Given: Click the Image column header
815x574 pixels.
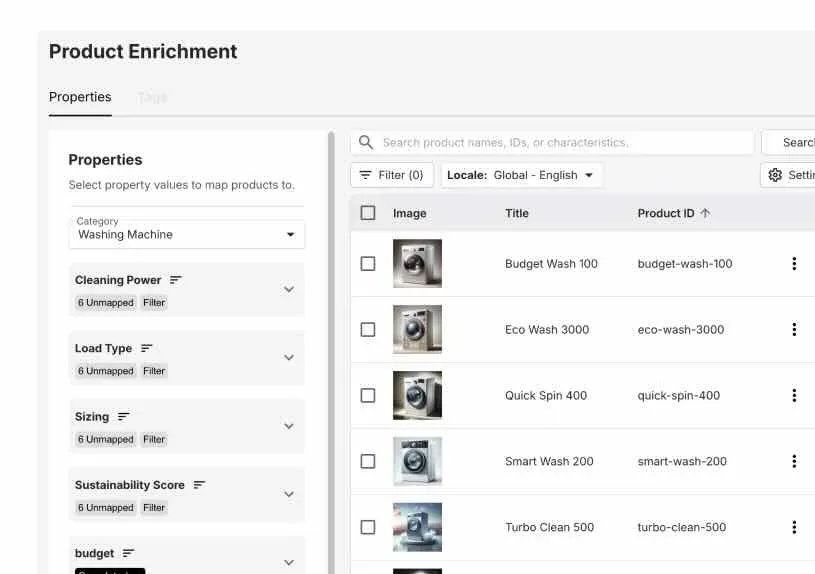Looking at the screenshot, I should tap(410, 213).
